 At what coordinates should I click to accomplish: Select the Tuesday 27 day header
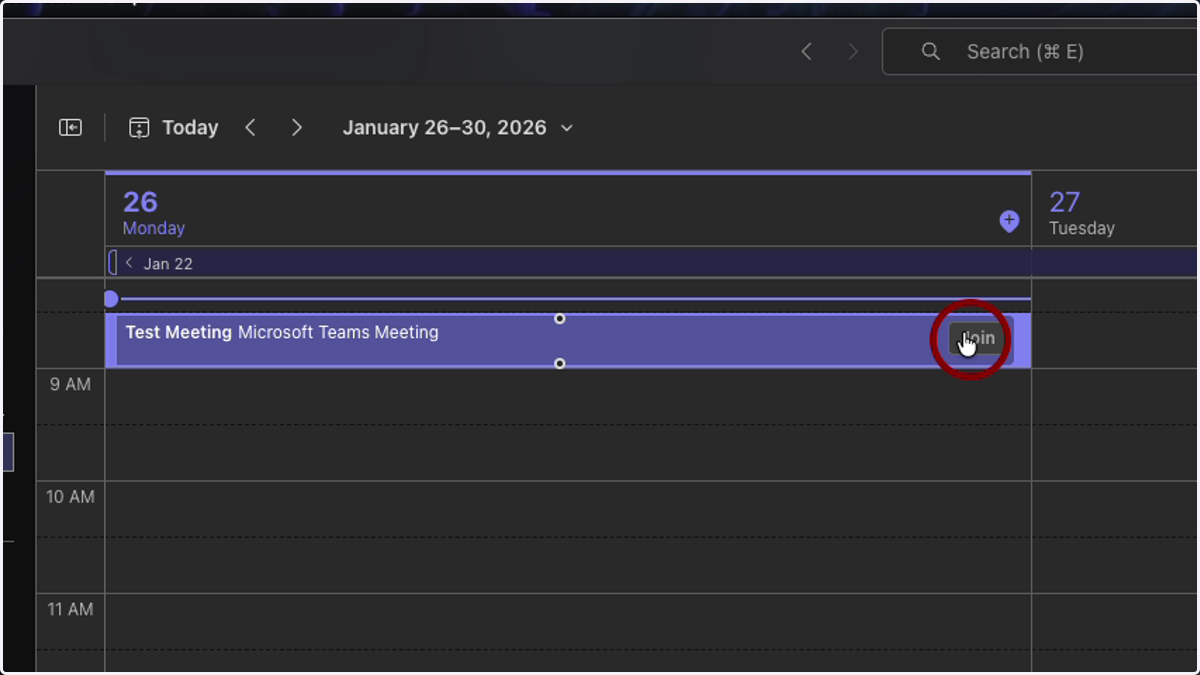click(1115, 211)
